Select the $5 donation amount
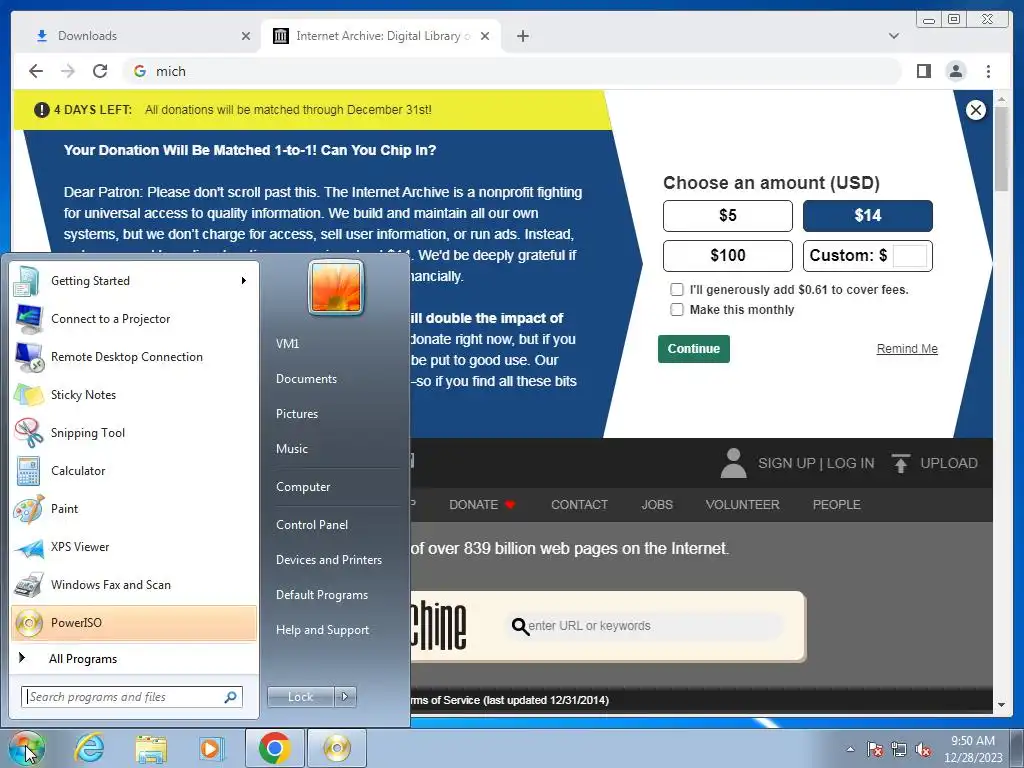This screenshot has width=1024, height=768. (728, 216)
